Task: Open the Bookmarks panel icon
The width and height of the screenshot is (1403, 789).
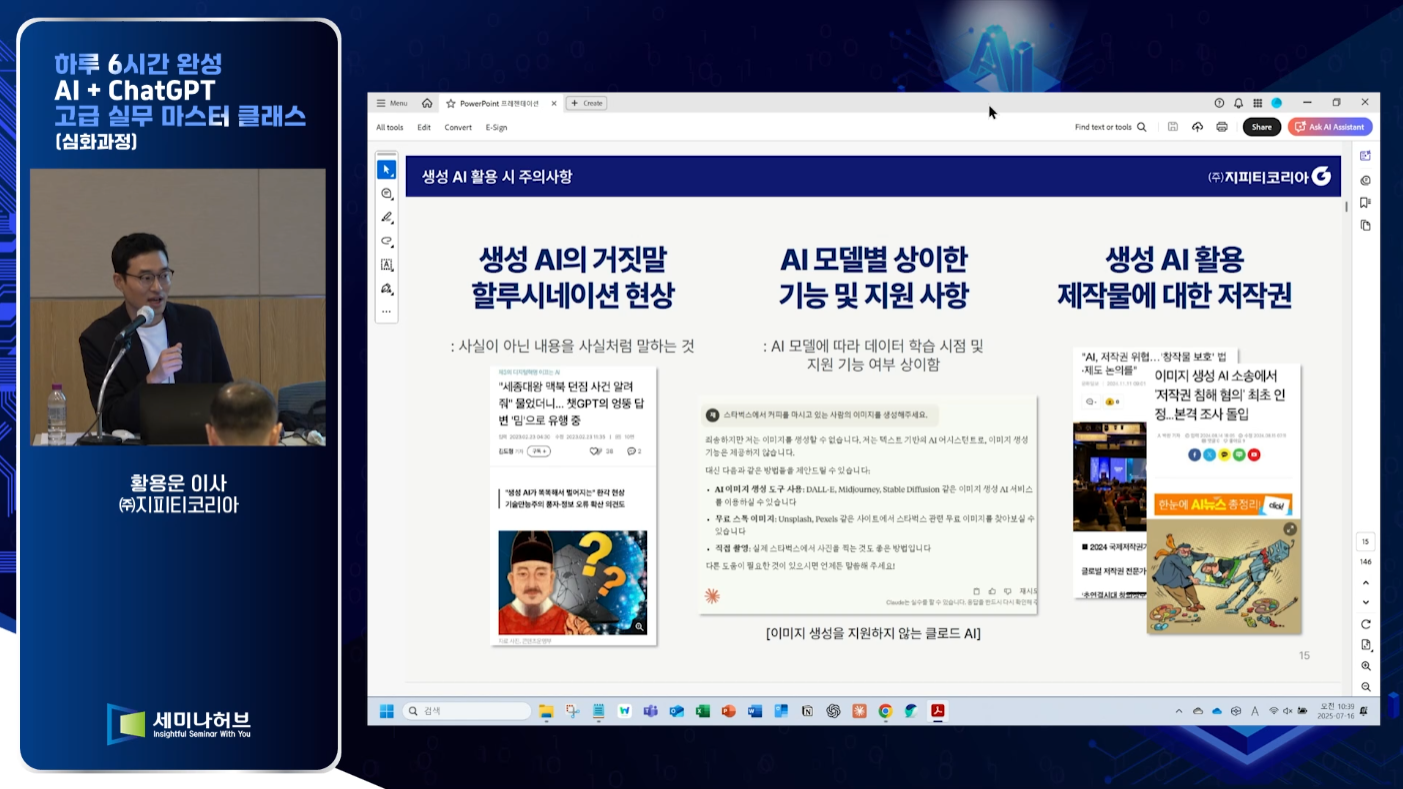Action: 1366,203
